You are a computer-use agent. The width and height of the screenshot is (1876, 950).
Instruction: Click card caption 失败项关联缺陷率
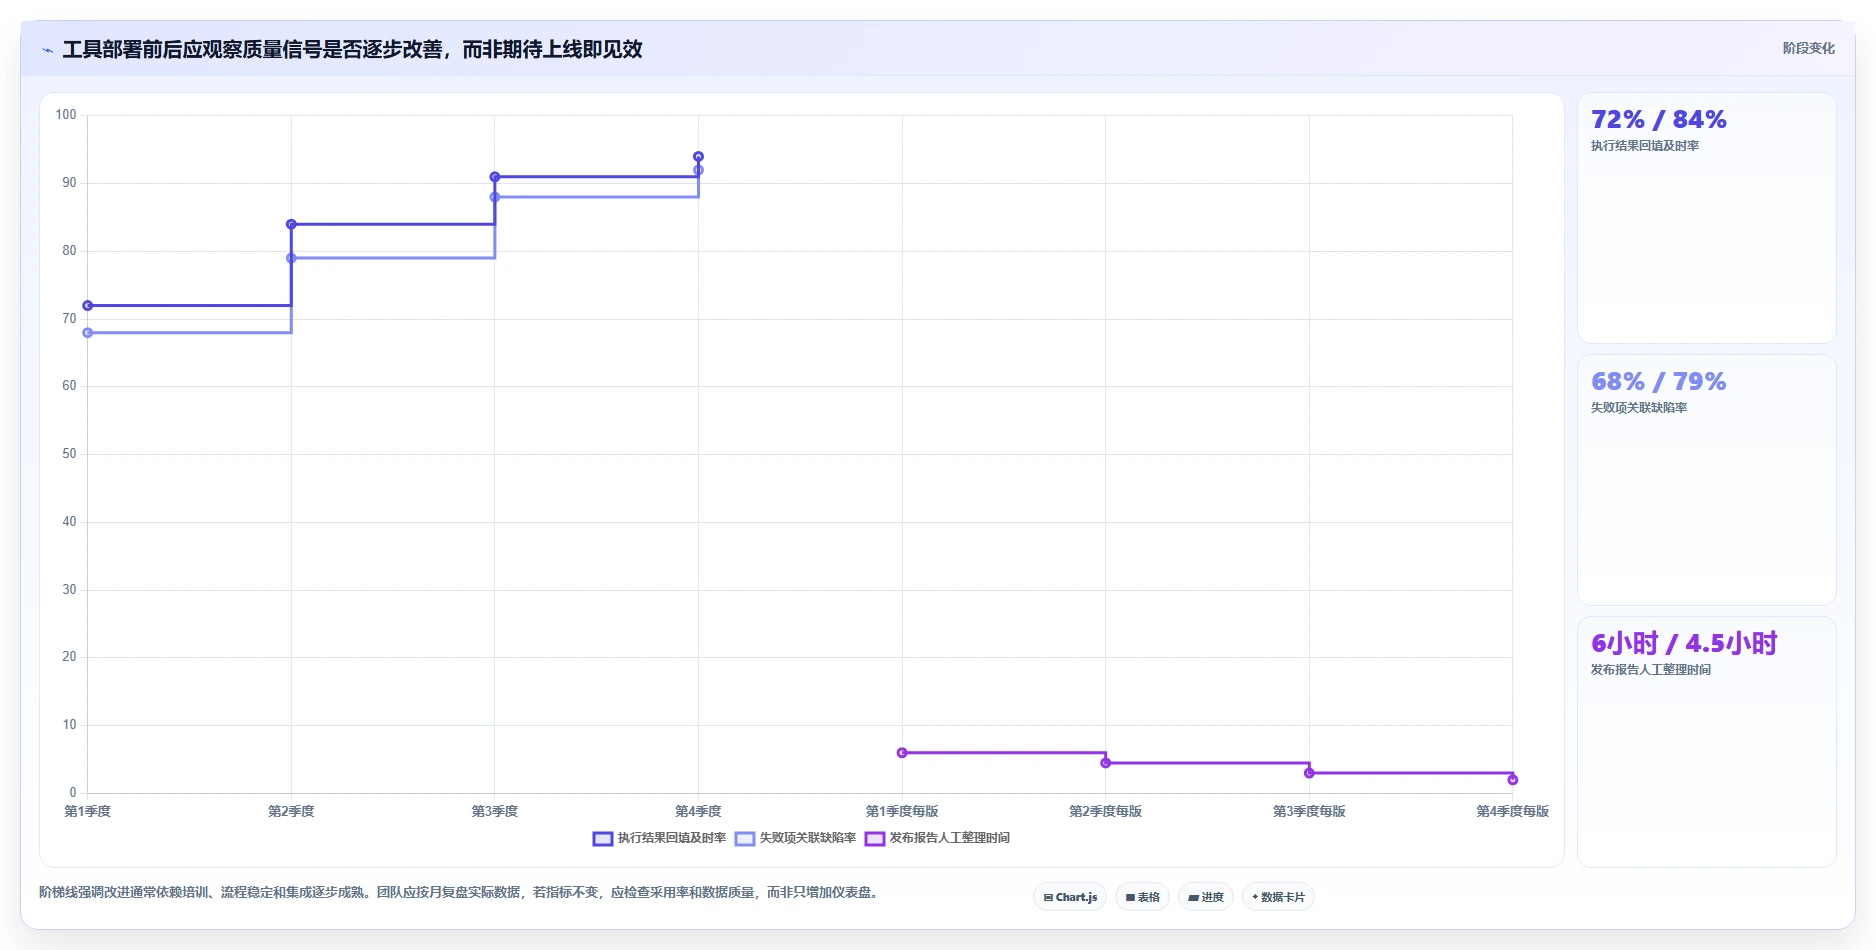click(1639, 408)
